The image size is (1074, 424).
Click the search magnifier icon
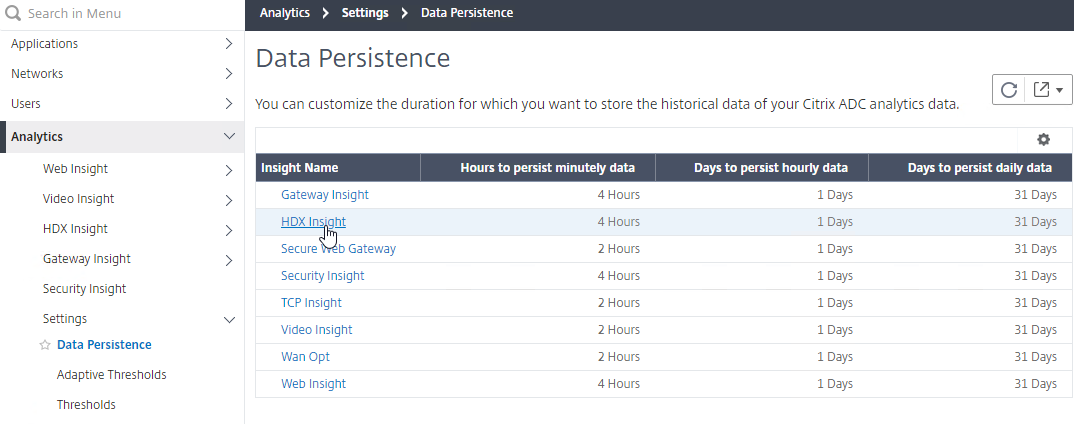(14, 15)
